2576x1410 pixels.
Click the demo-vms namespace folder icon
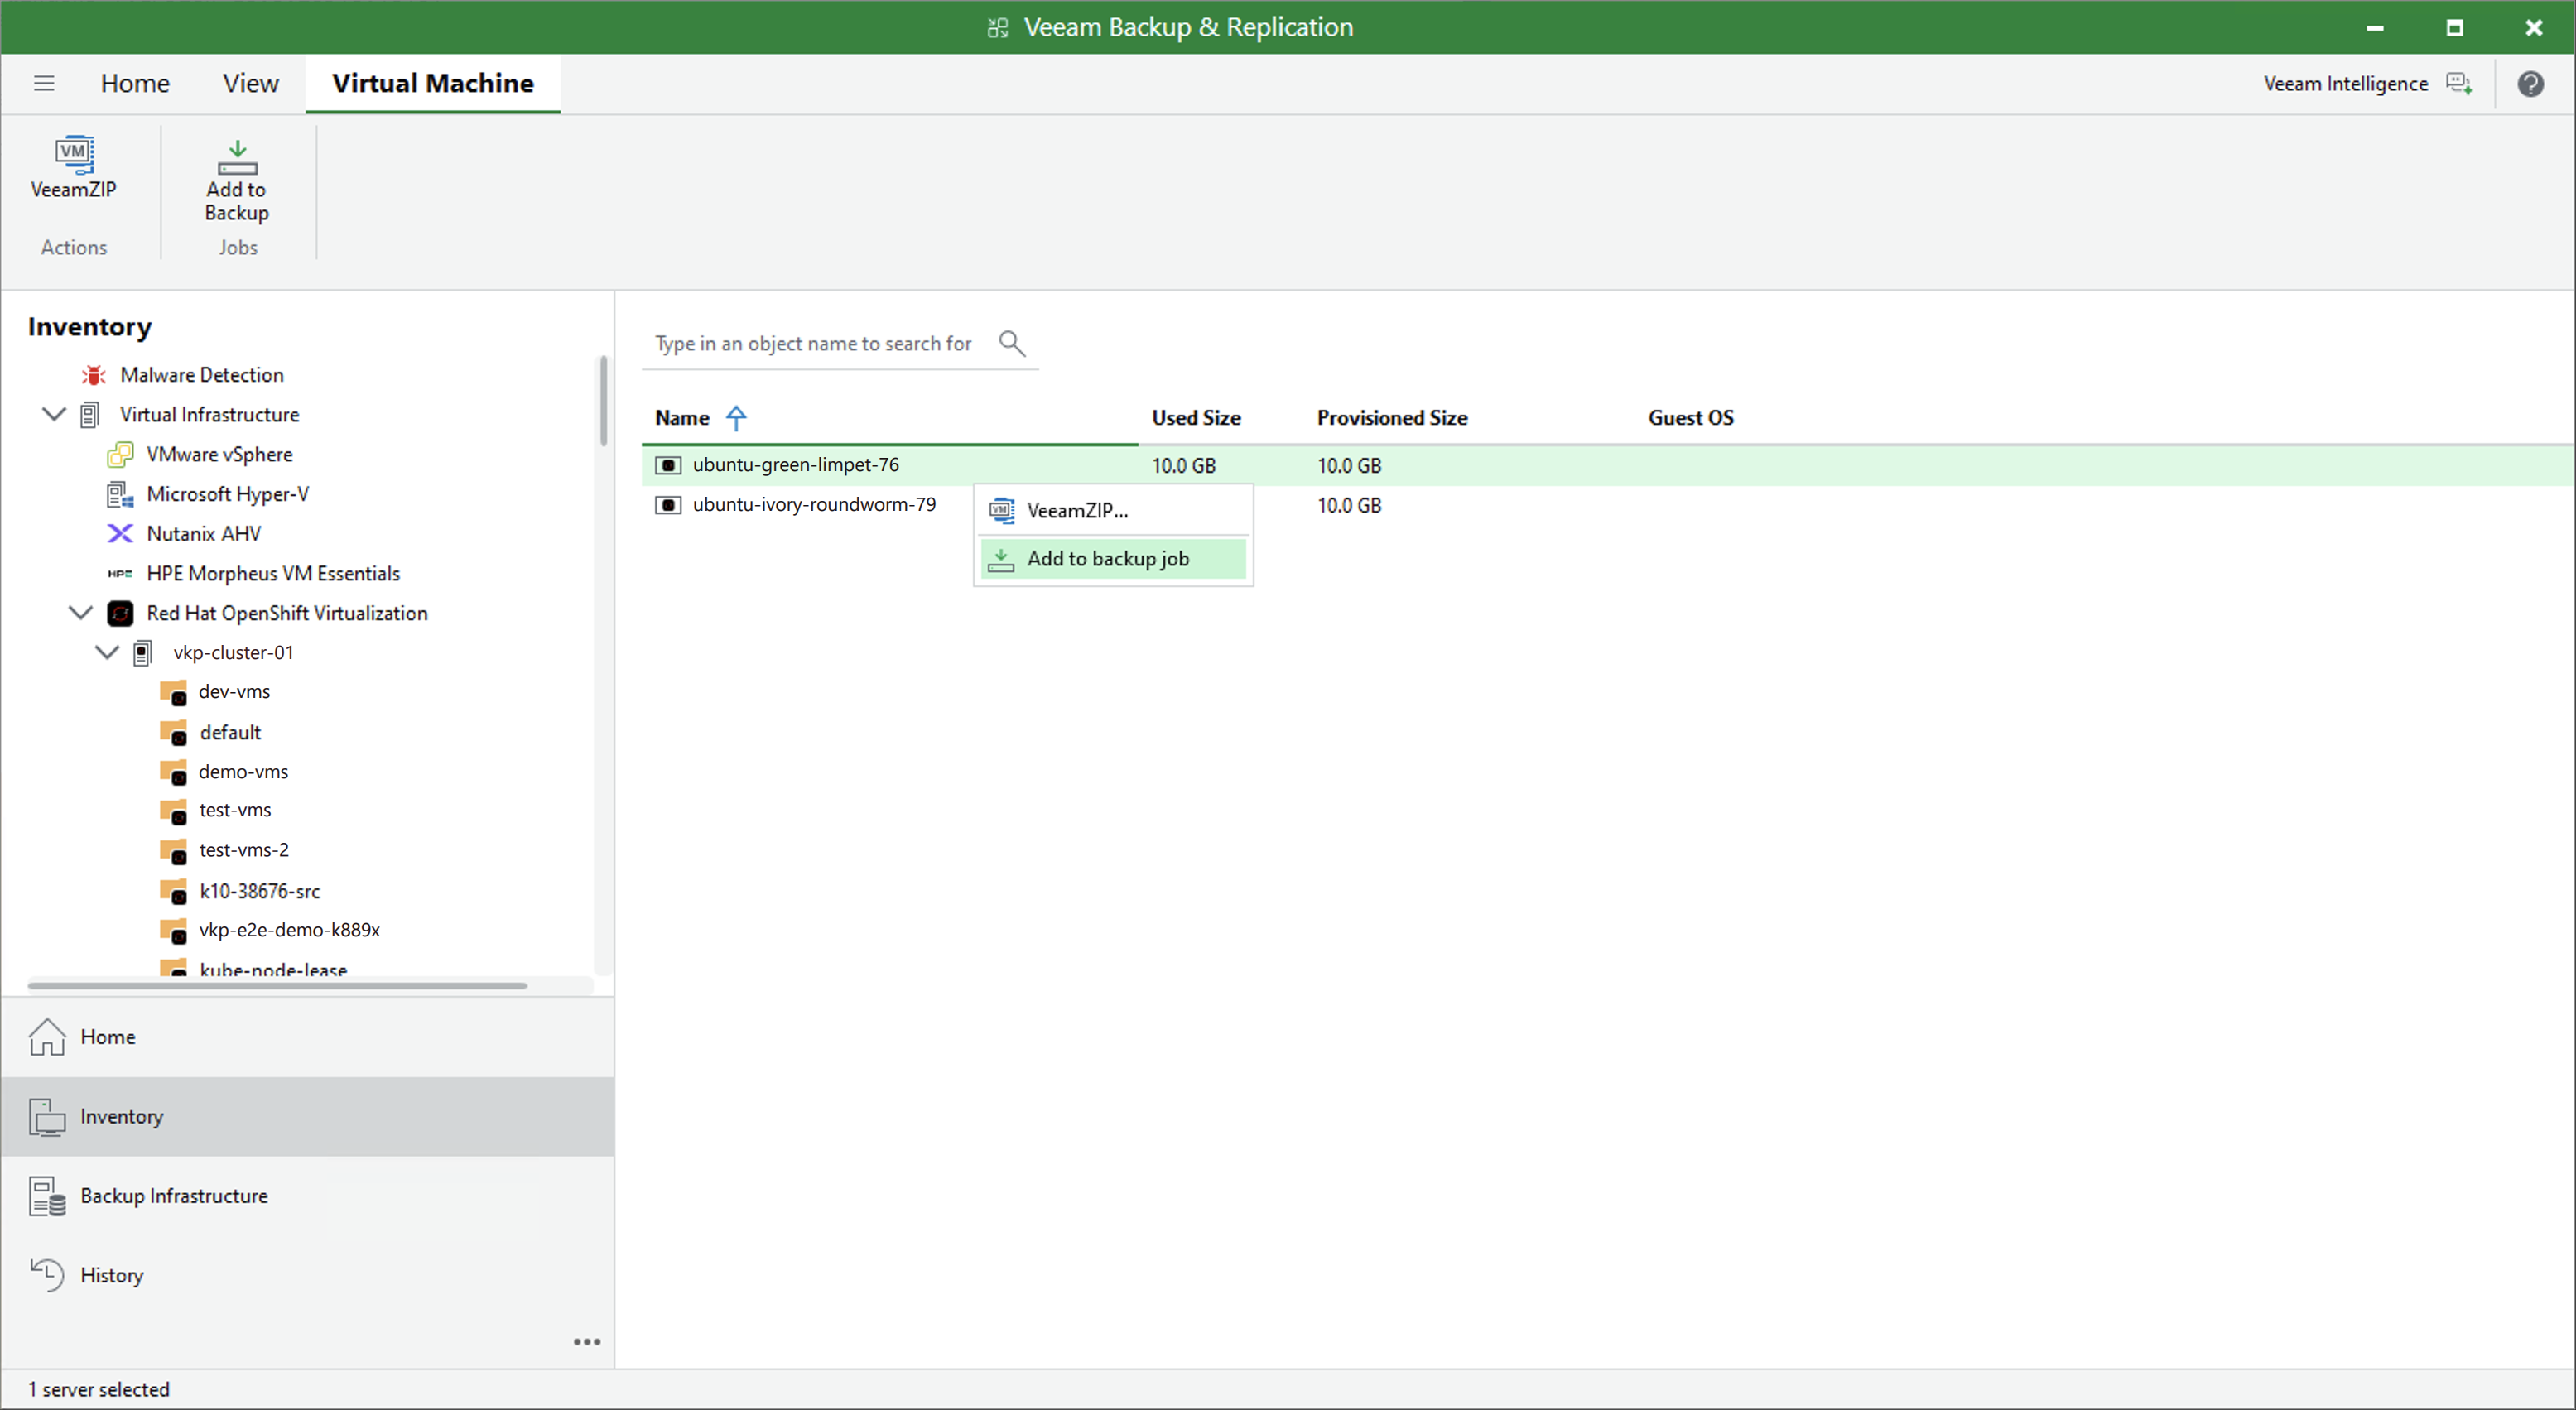(x=174, y=772)
